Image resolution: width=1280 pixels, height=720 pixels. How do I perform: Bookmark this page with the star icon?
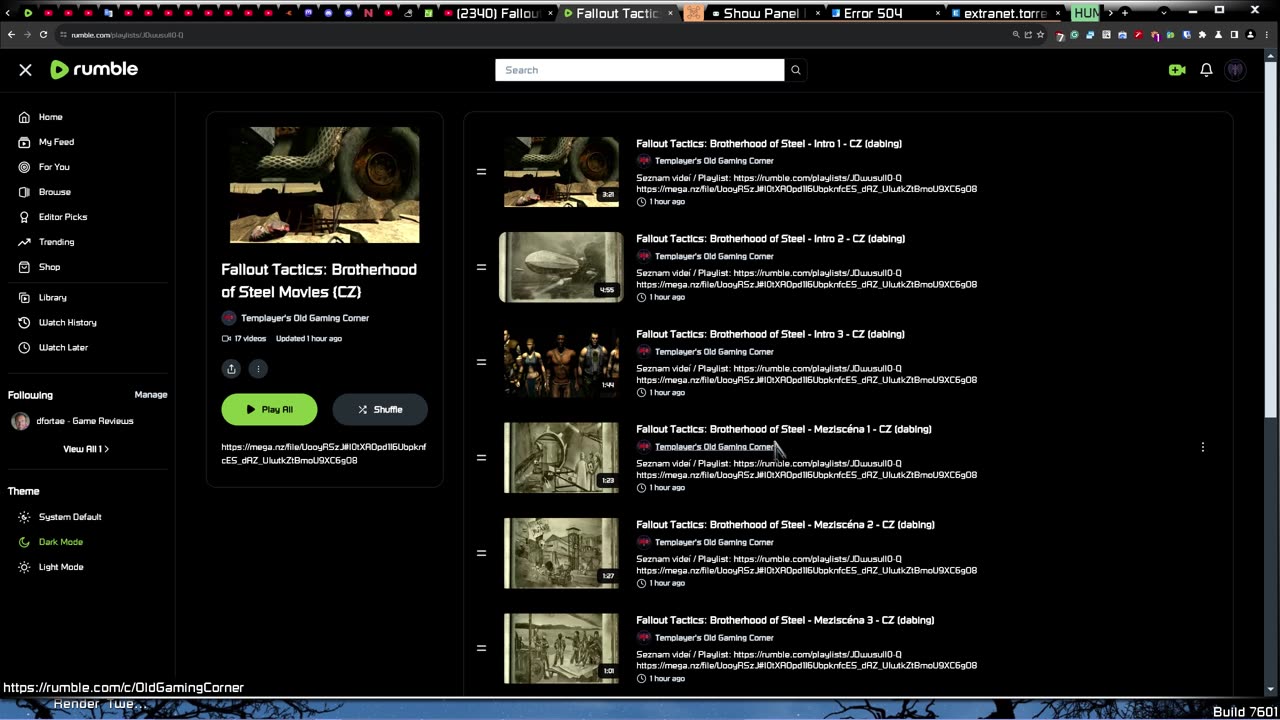(1041, 34)
